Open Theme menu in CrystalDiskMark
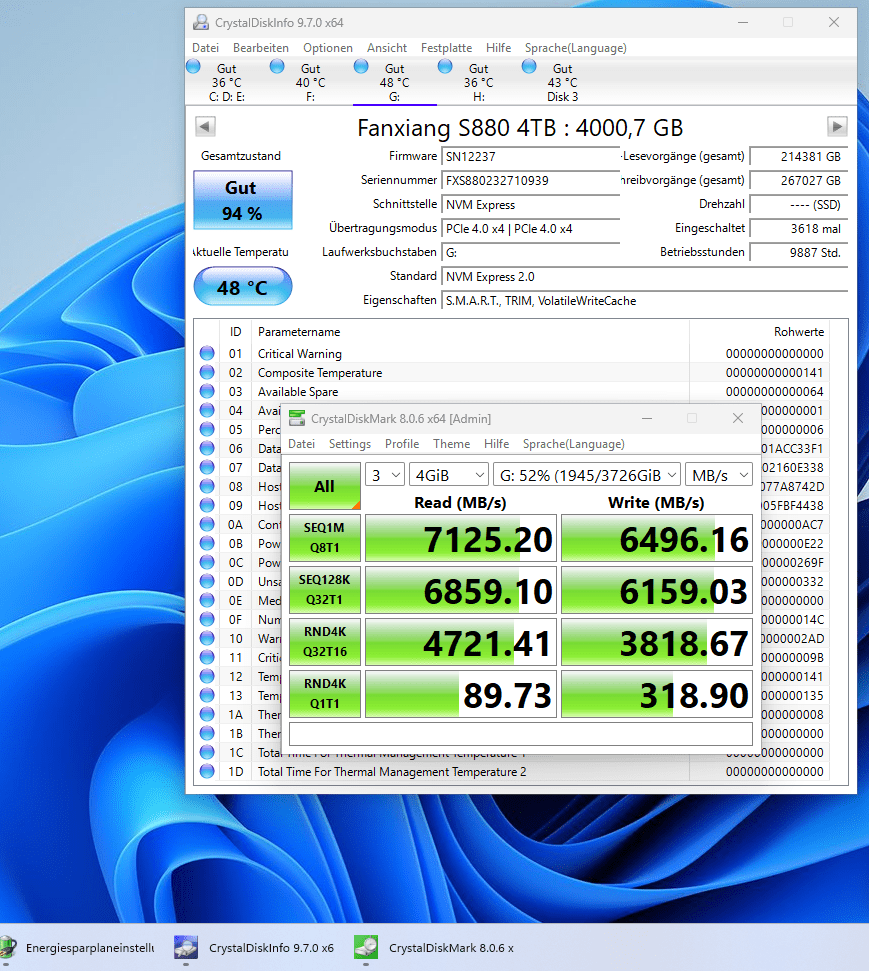The image size is (869, 971). click(x=452, y=443)
